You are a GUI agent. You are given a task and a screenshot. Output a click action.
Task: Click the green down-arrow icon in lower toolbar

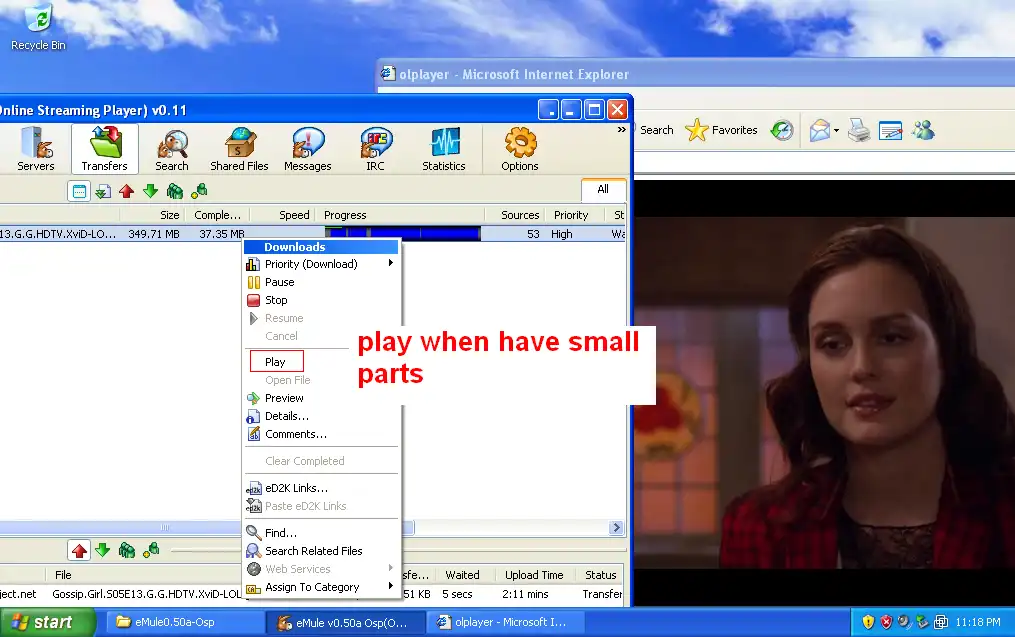click(x=102, y=551)
